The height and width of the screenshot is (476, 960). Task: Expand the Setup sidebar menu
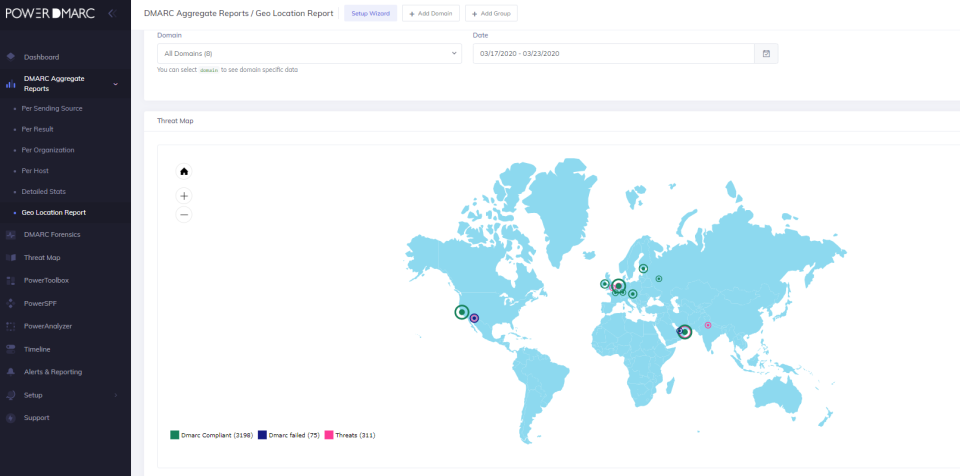[x=115, y=395]
